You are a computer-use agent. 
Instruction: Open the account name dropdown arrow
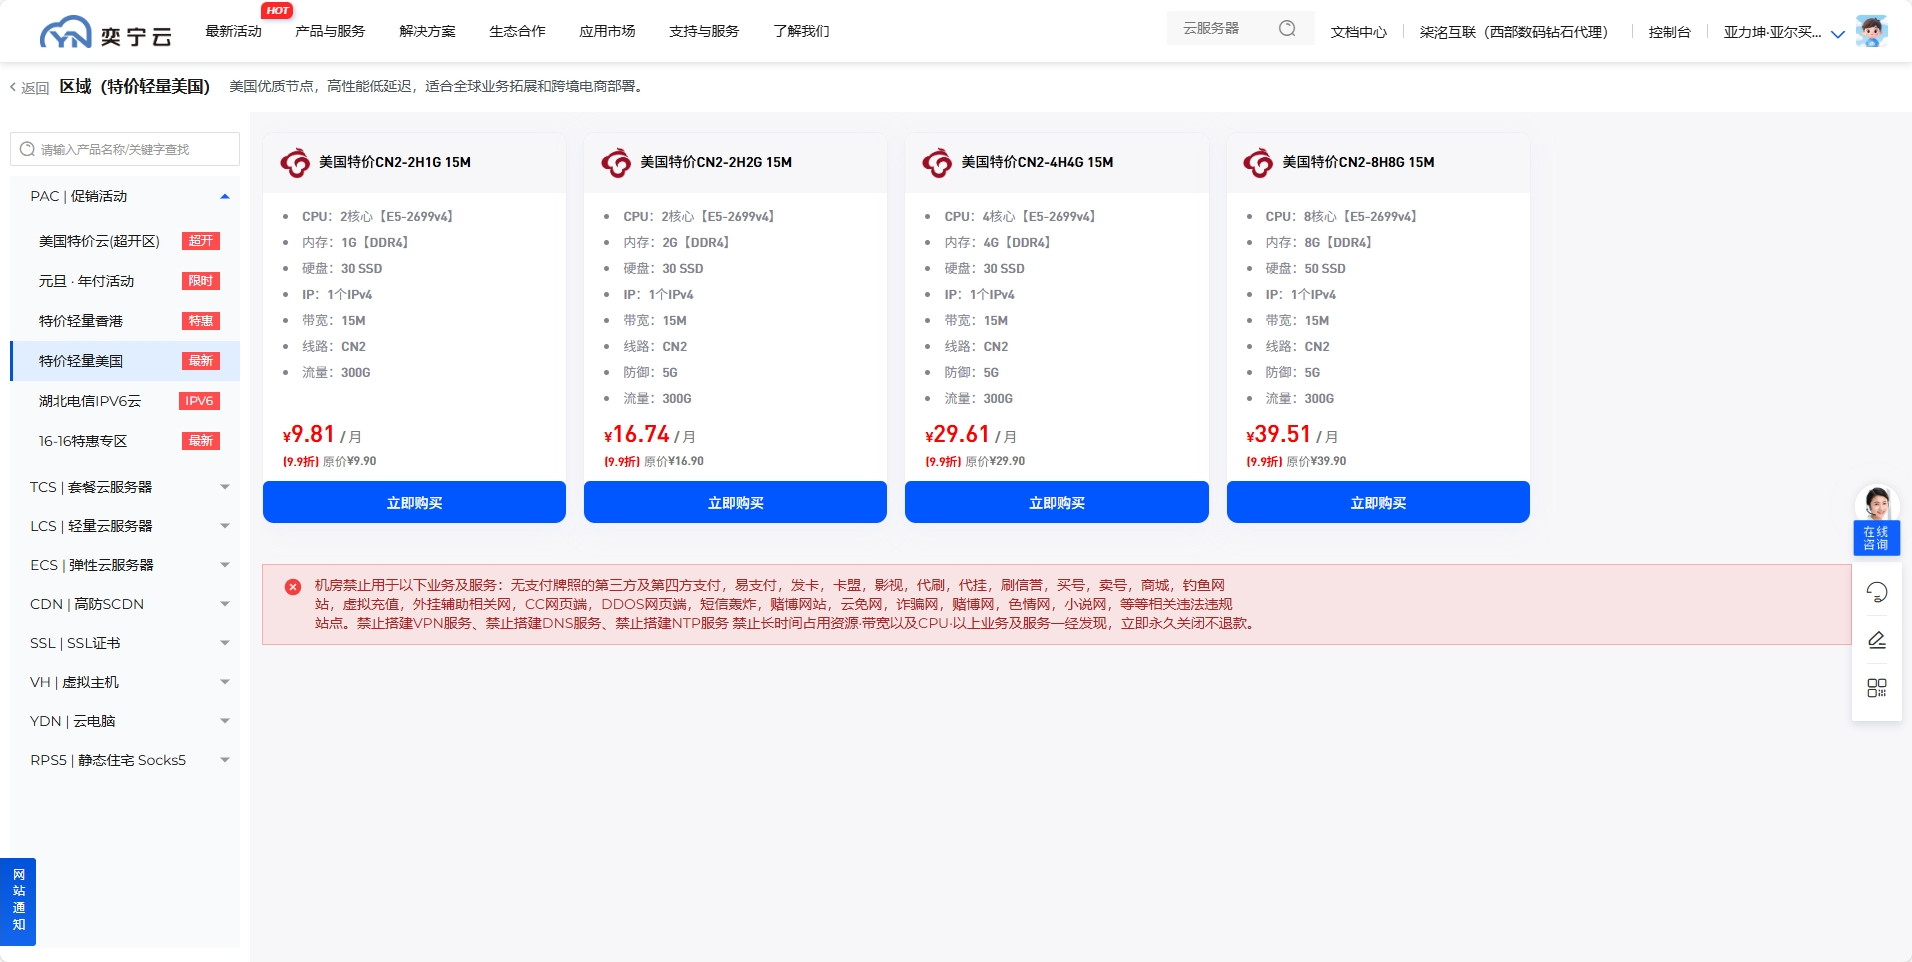click(1837, 34)
